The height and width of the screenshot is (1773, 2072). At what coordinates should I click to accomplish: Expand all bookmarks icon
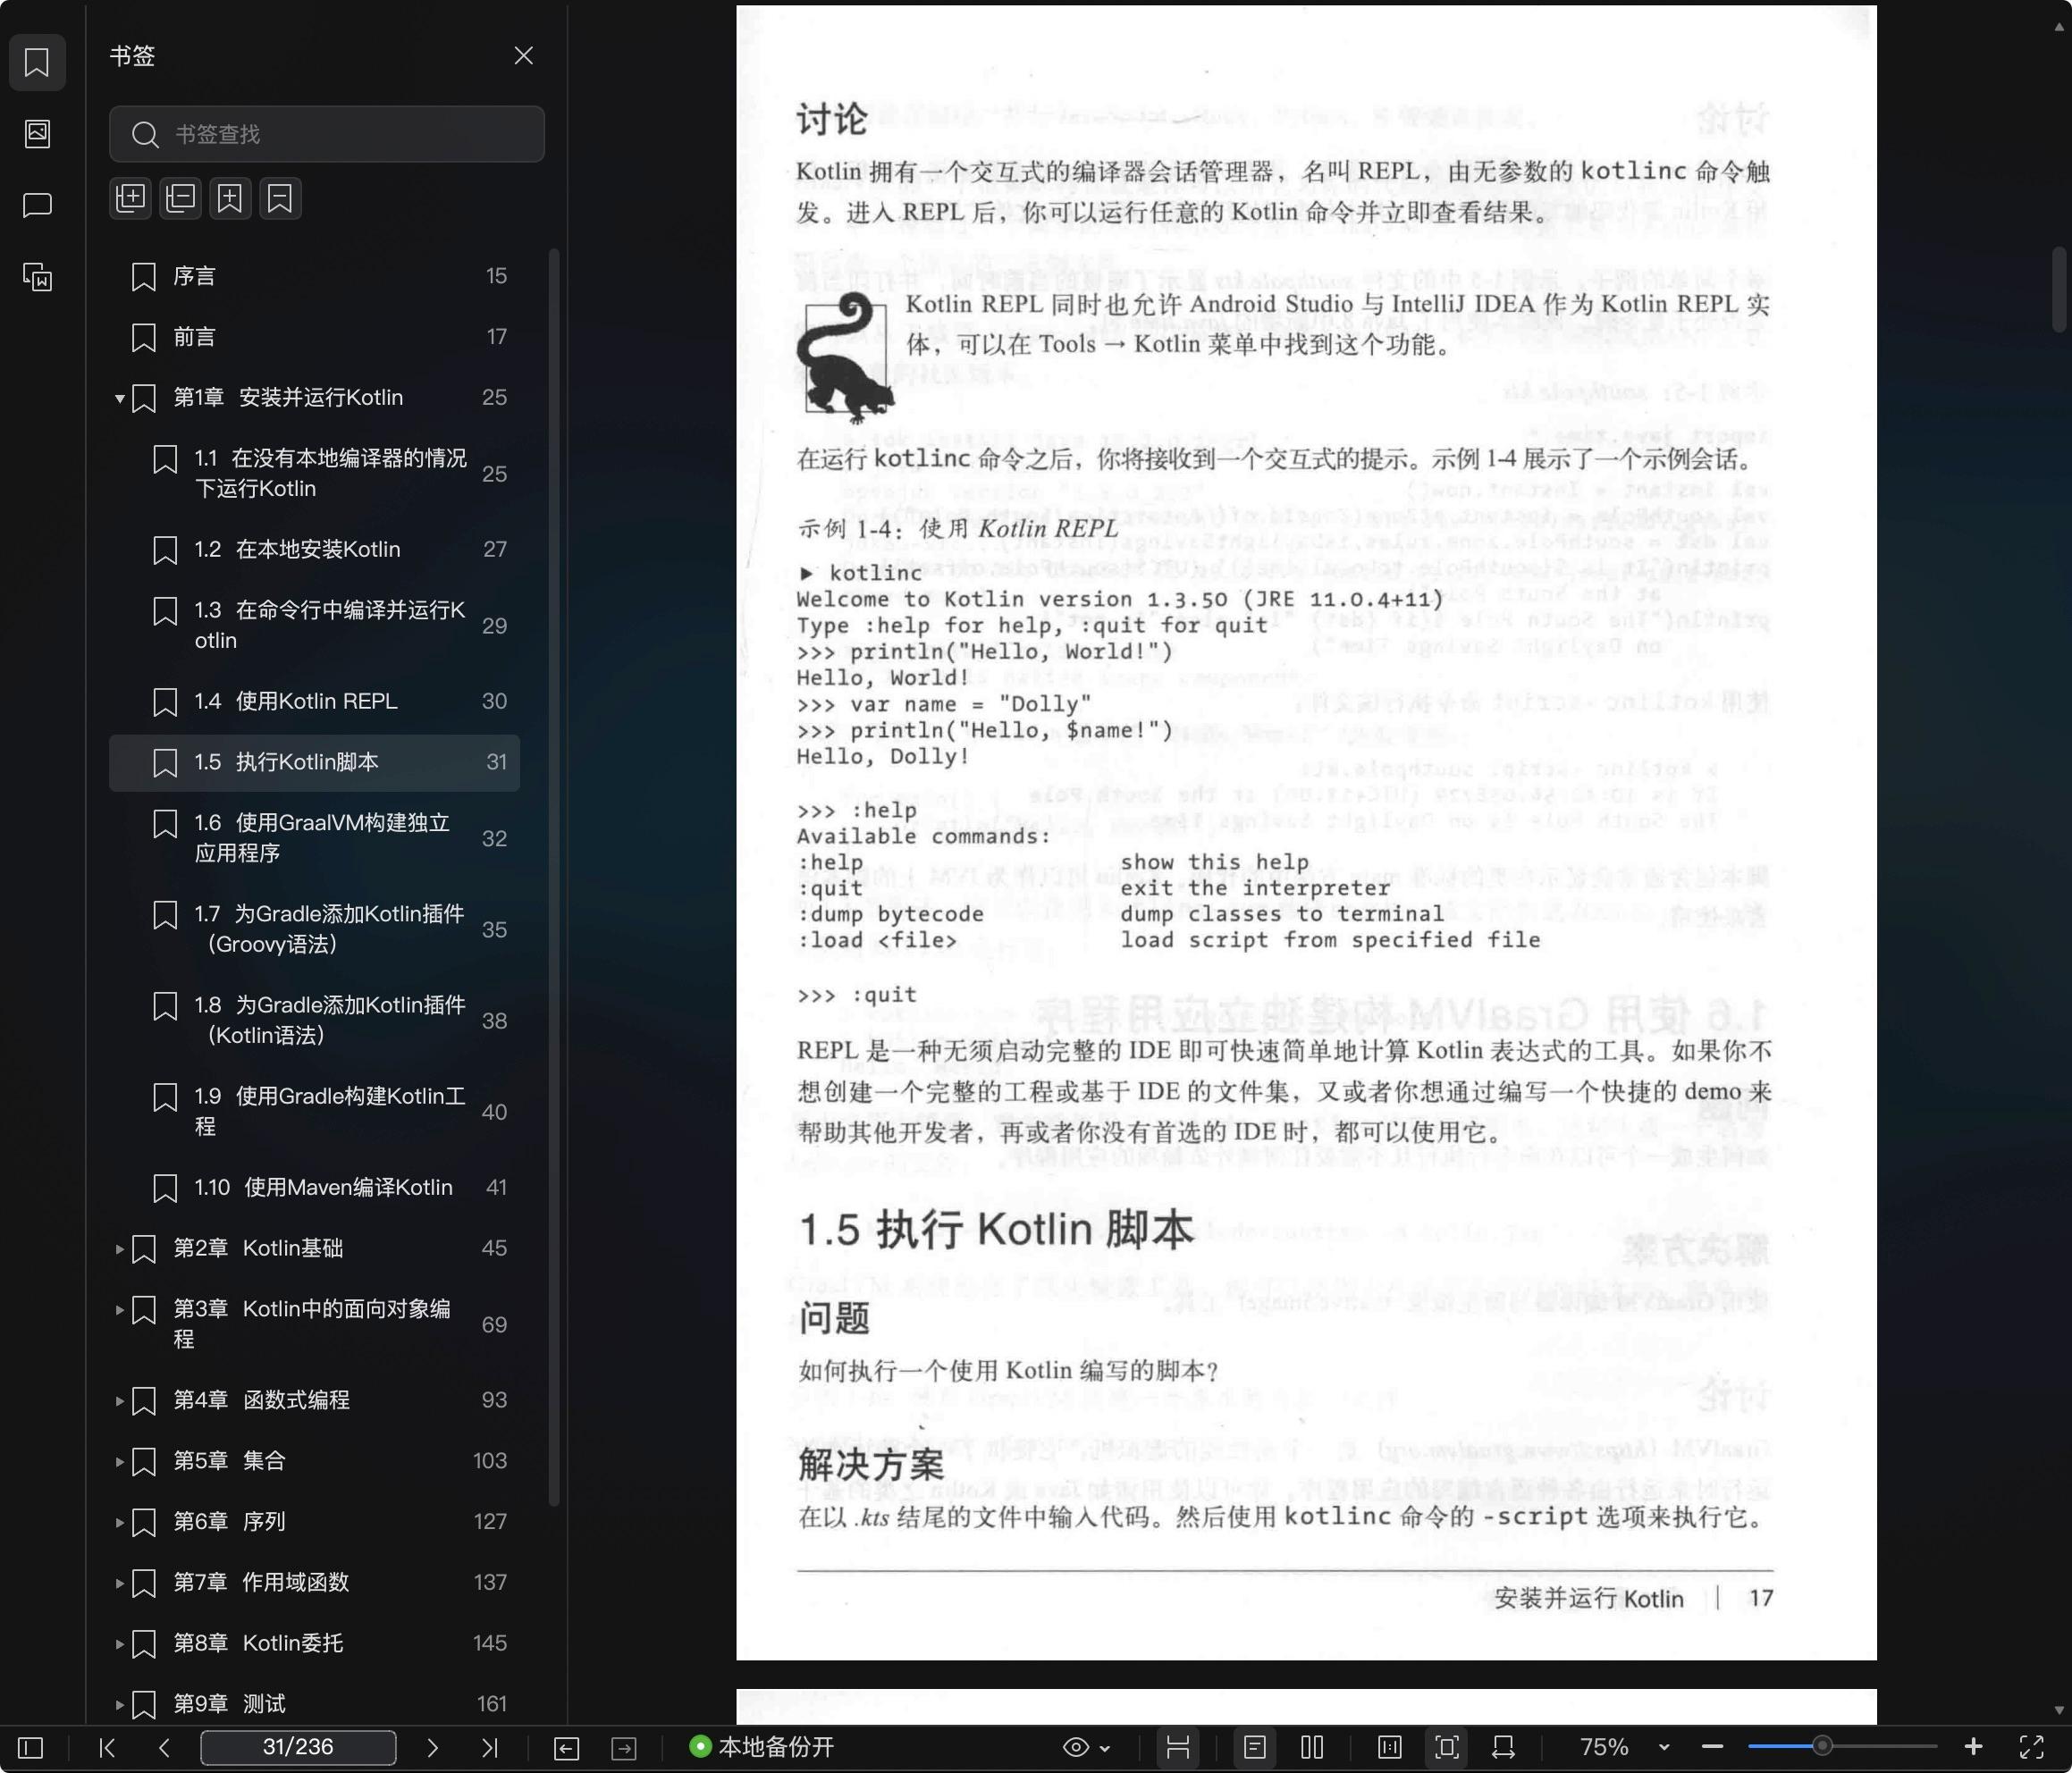(130, 198)
